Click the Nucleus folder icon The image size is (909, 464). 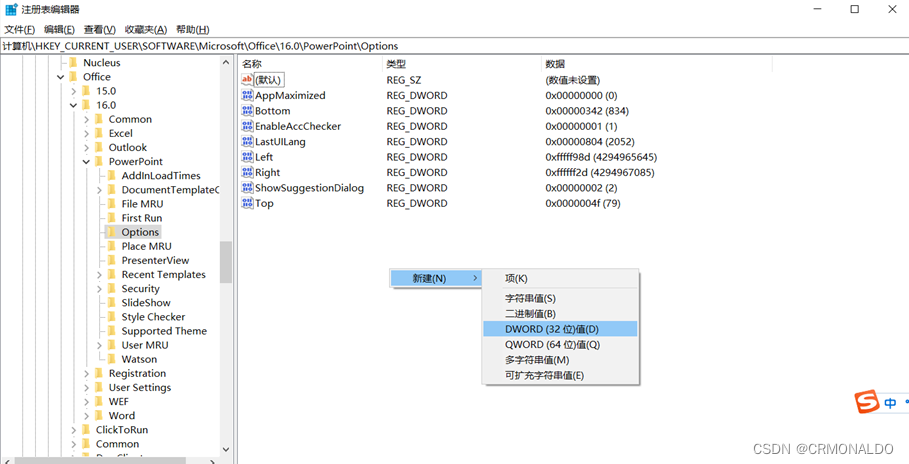pos(72,63)
